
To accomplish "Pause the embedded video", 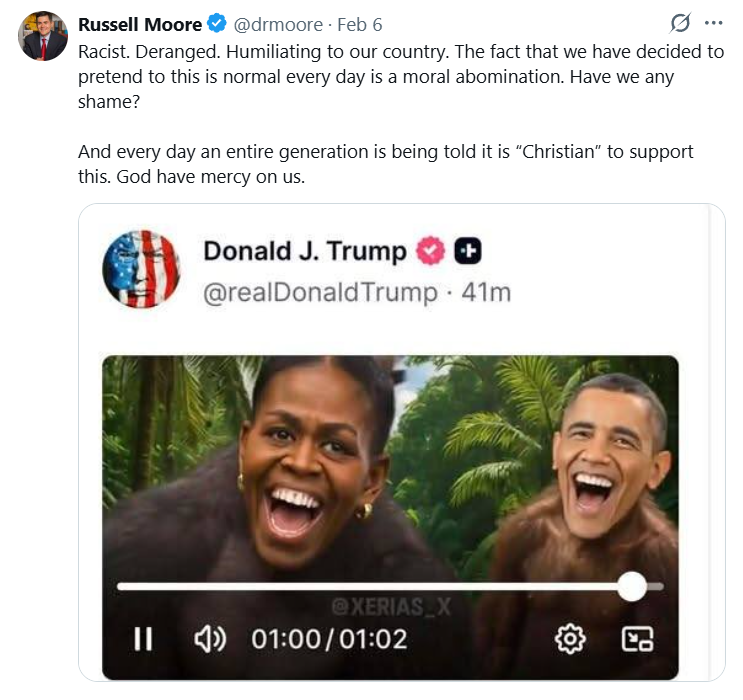I will click(x=143, y=639).
